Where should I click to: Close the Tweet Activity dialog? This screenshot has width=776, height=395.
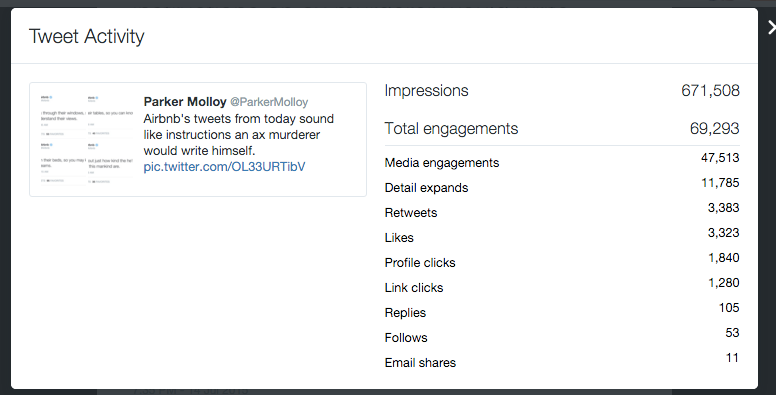pos(772,27)
